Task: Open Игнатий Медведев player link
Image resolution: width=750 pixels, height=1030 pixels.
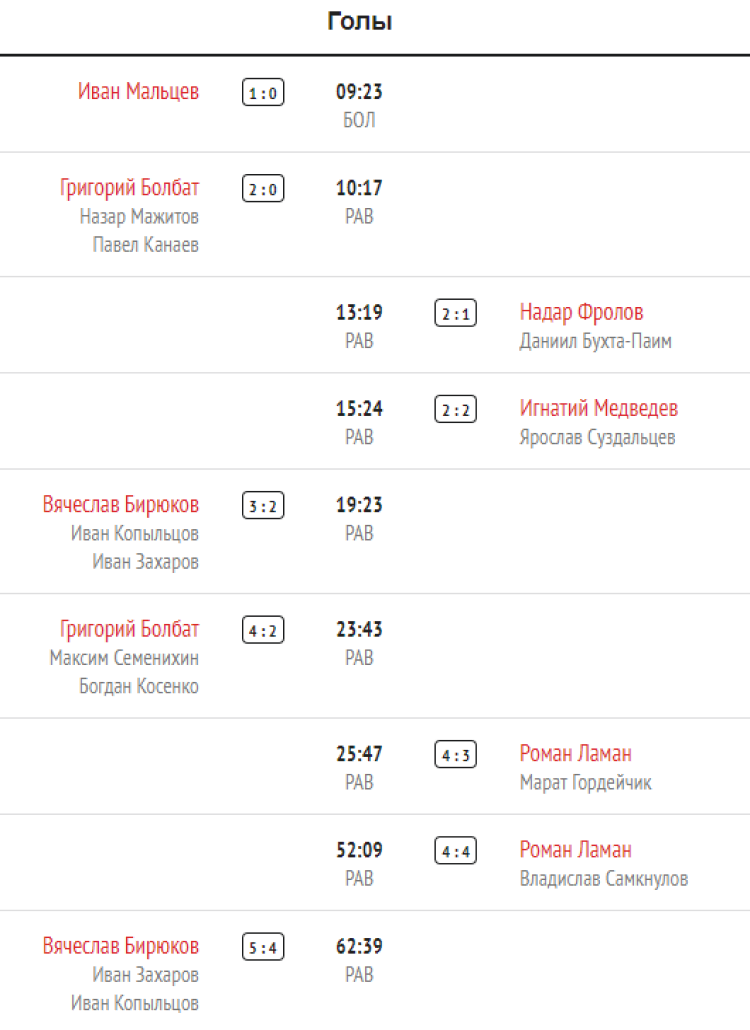Action: click(598, 409)
